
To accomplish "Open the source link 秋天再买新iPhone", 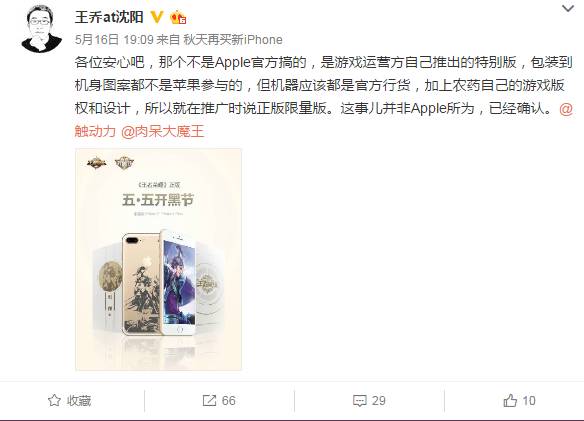I will [x=233, y=39].
